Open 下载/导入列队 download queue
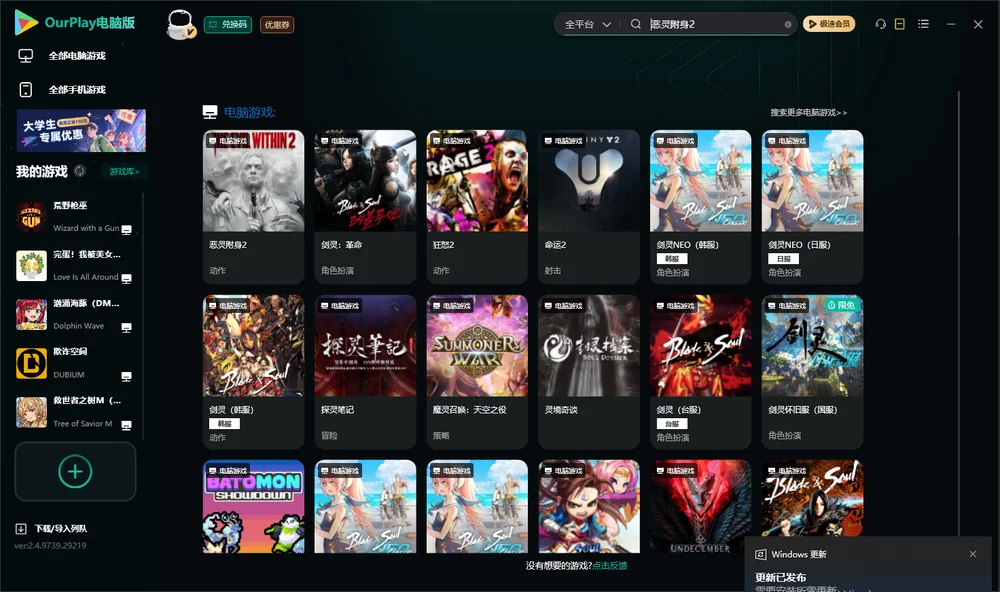This screenshot has height=592, width=1000. (61, 529)
